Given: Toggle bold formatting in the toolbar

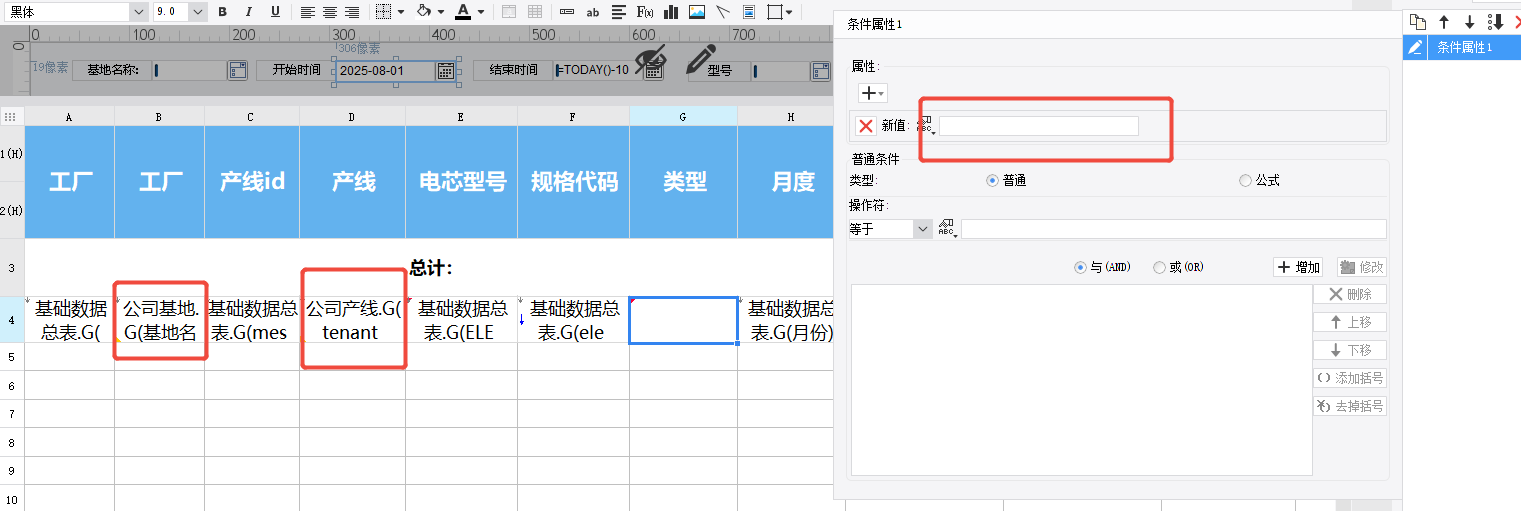Looking at the screenshot, I should [x=222, y=12].
